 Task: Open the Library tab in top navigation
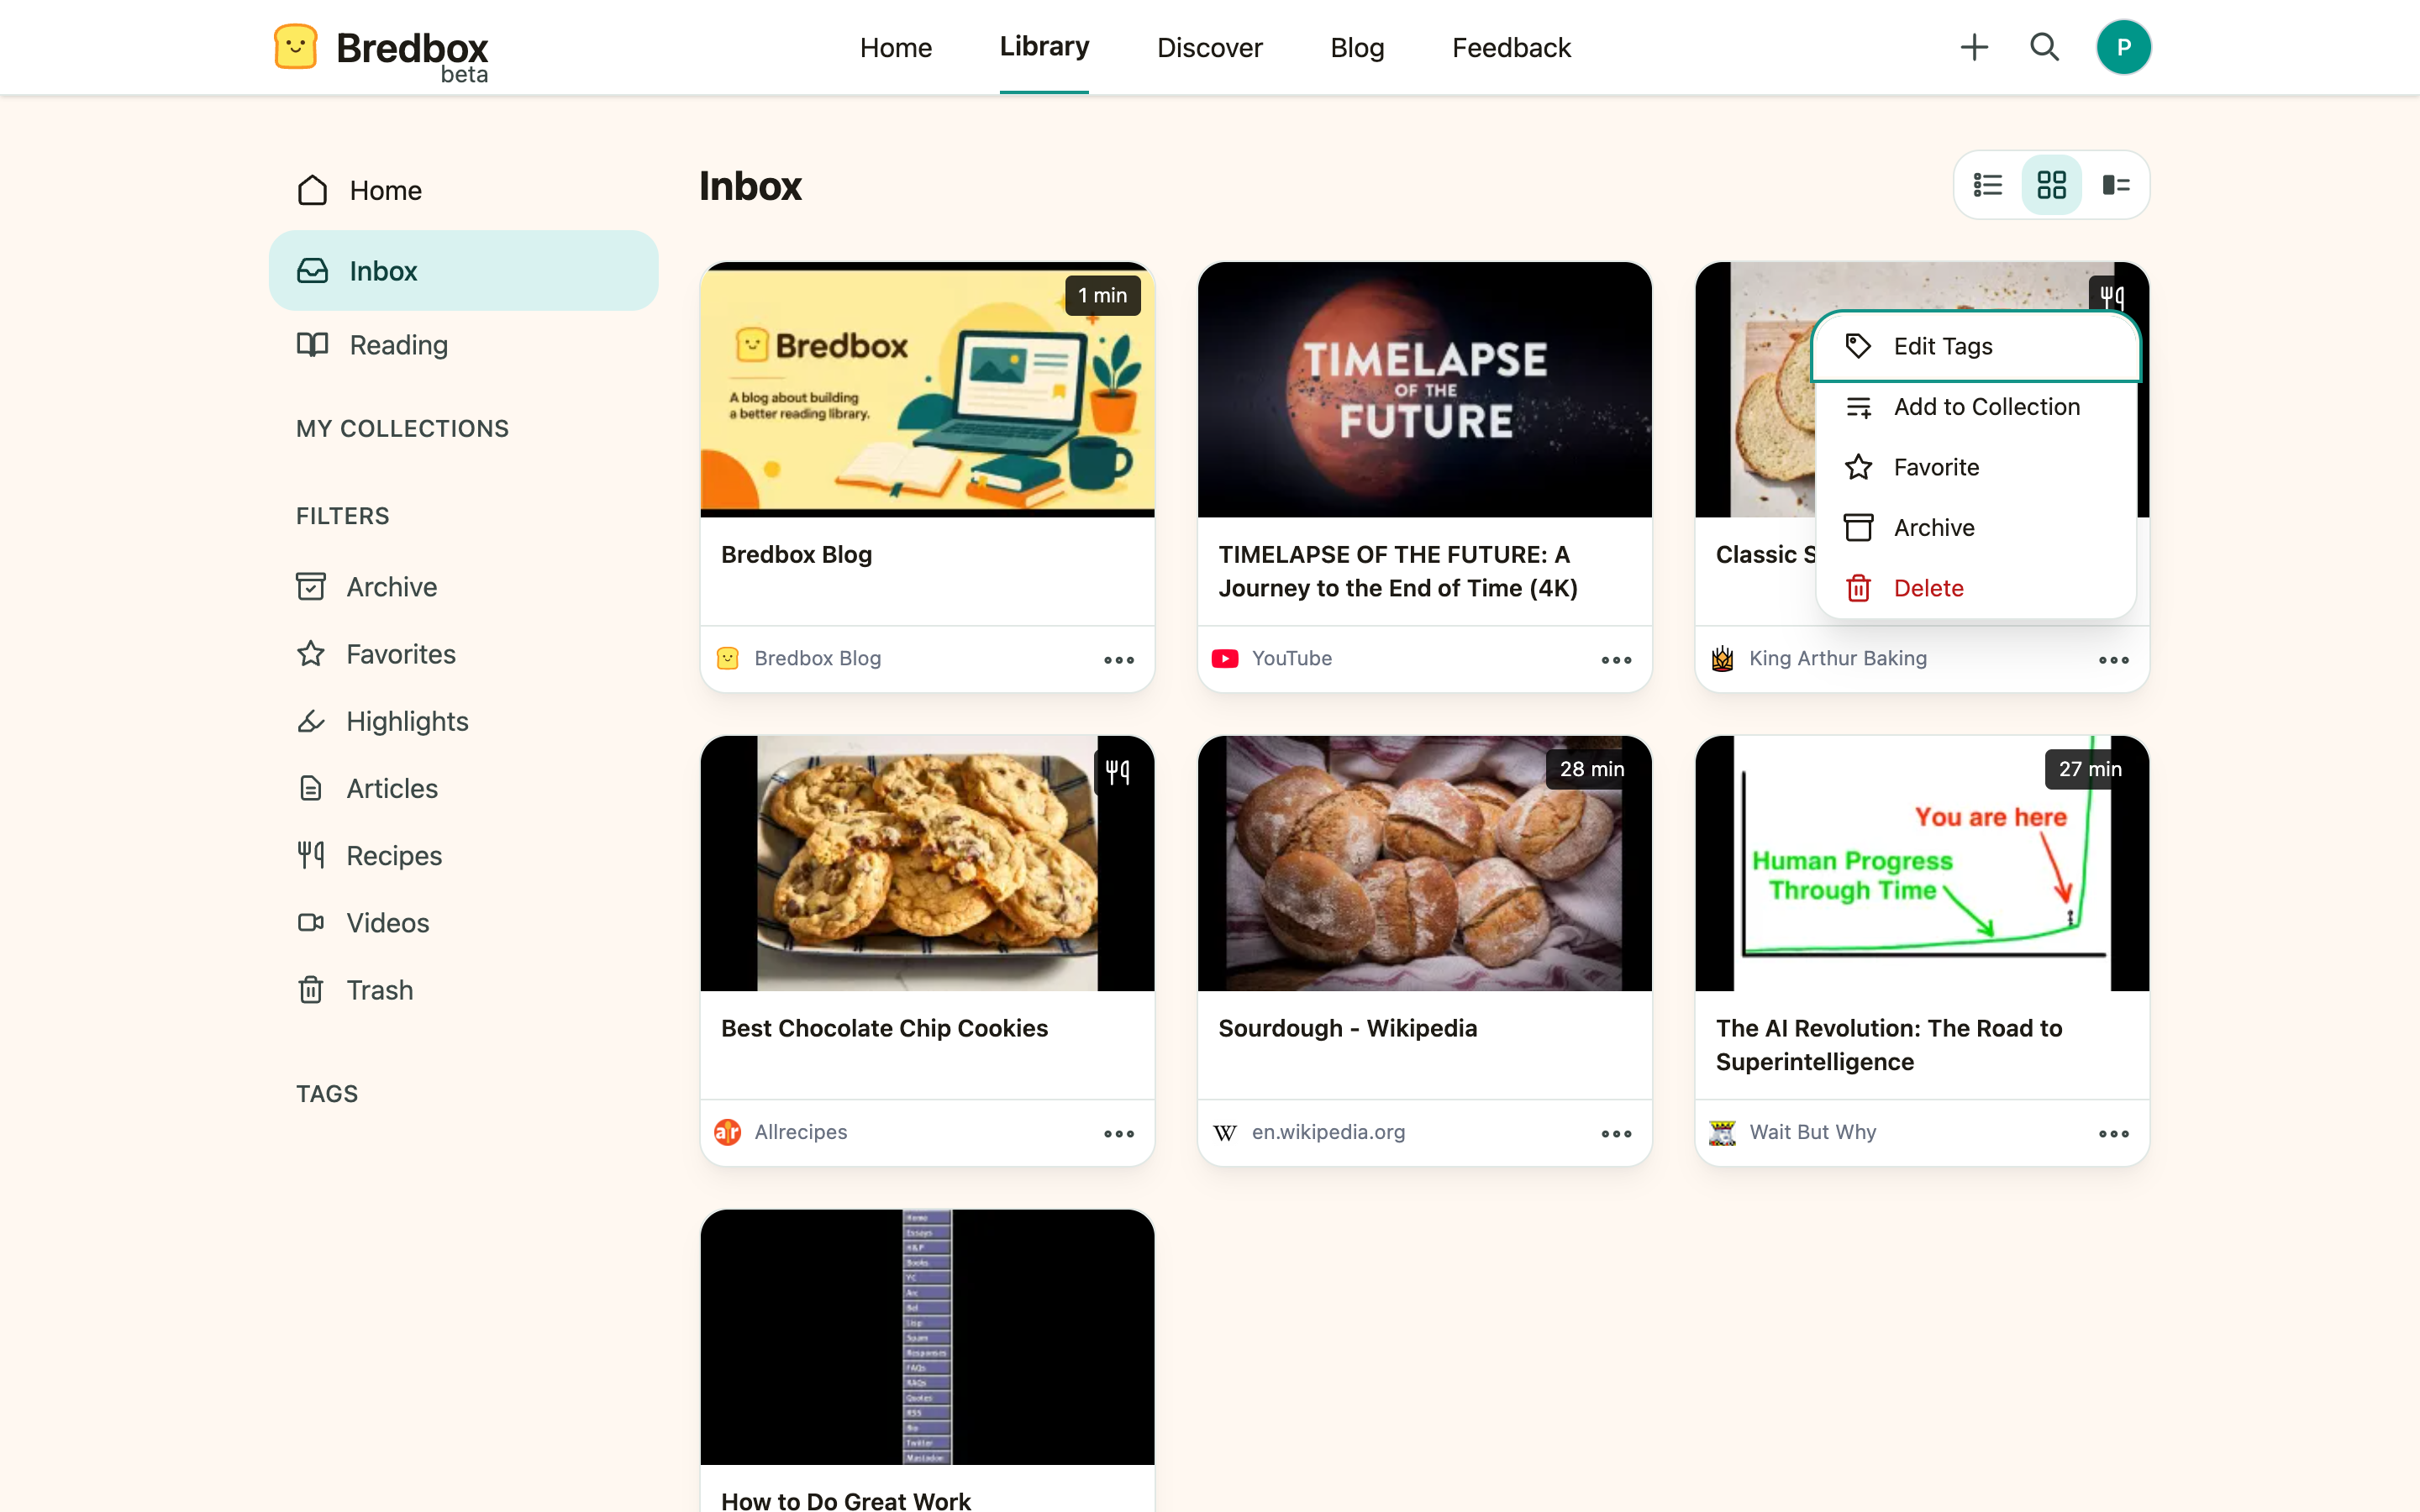coord(1044,47)
